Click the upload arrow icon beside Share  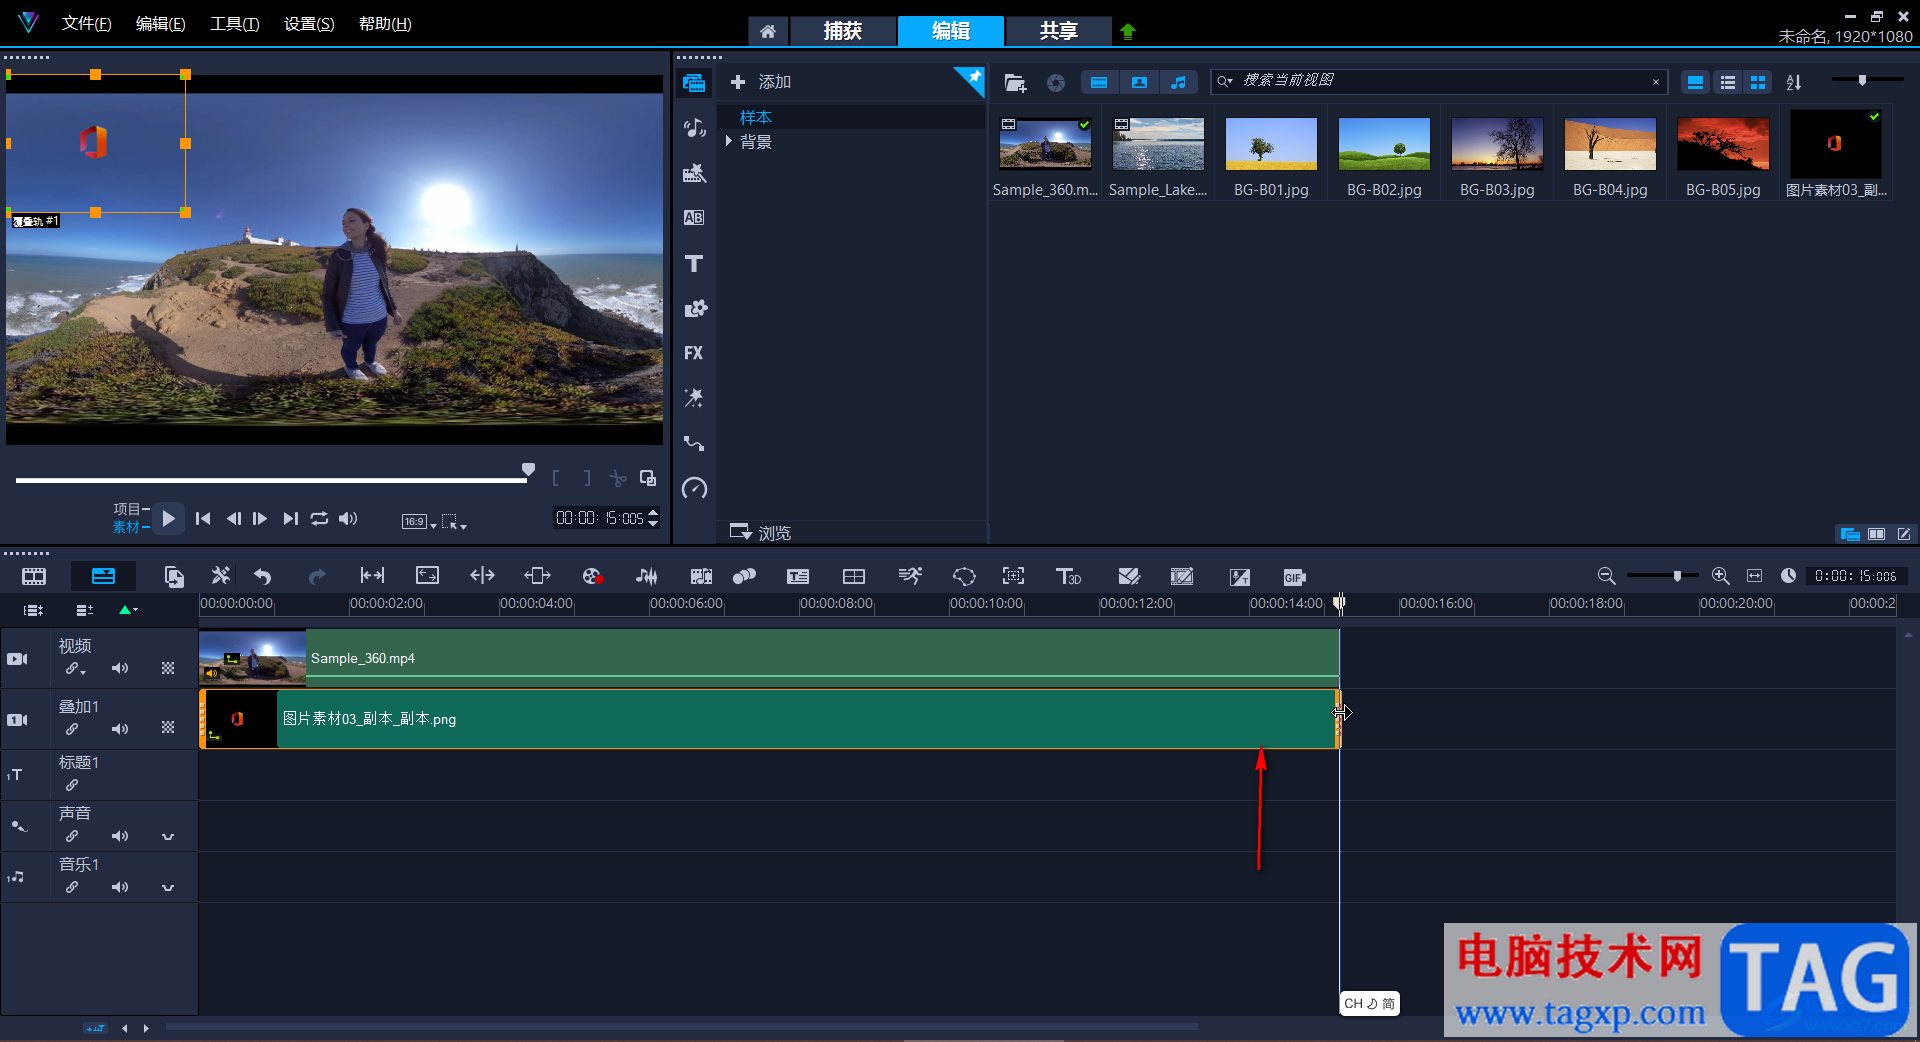pos(1128,31)
